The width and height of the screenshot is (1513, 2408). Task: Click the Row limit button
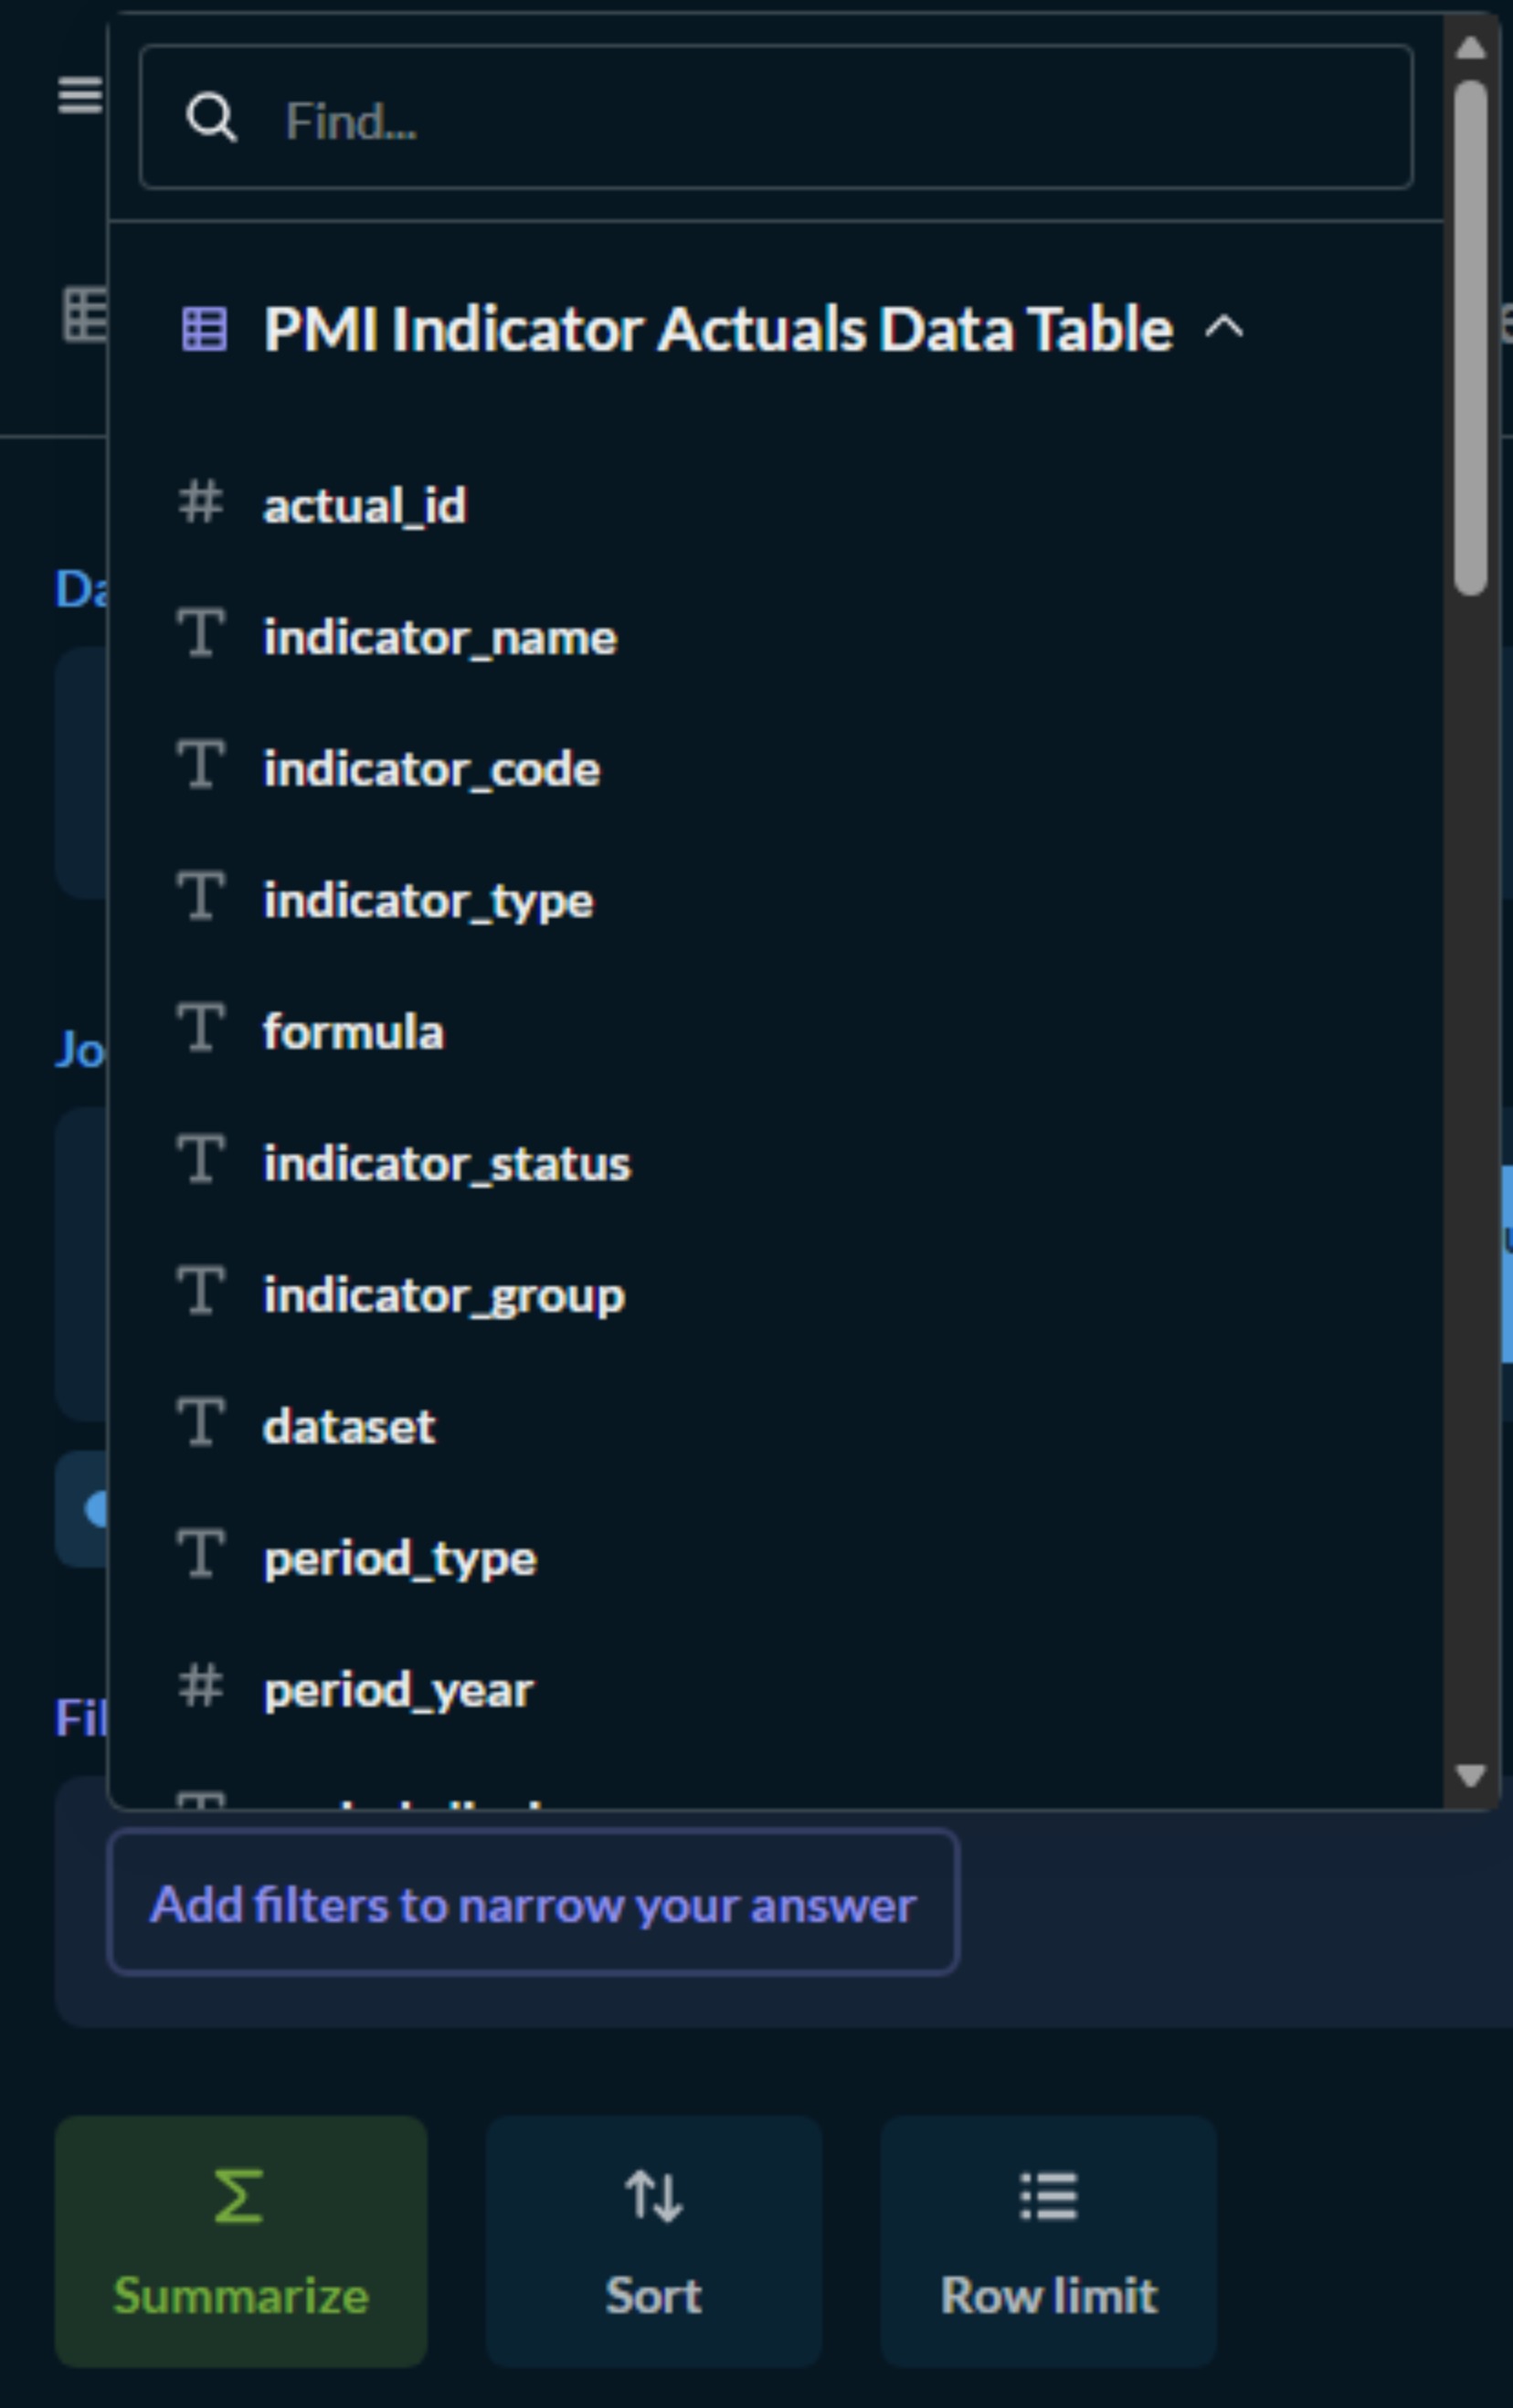pos(1049,2242)
